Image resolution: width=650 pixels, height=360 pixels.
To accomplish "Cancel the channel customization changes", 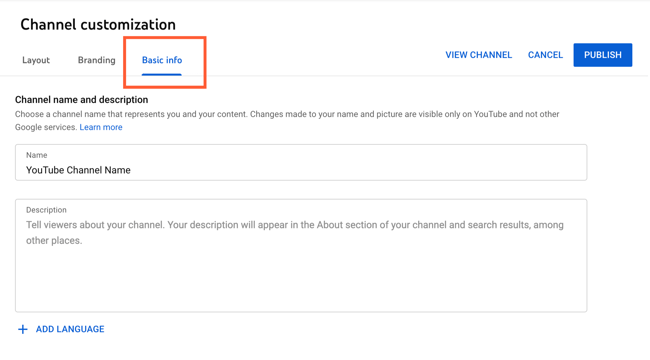I will point(545,55).
